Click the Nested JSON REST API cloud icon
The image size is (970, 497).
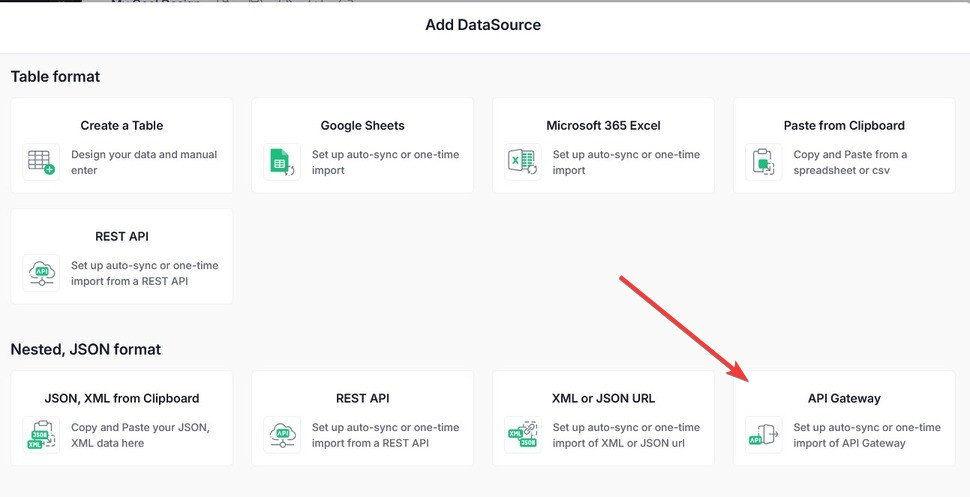(x=282, y=435)
